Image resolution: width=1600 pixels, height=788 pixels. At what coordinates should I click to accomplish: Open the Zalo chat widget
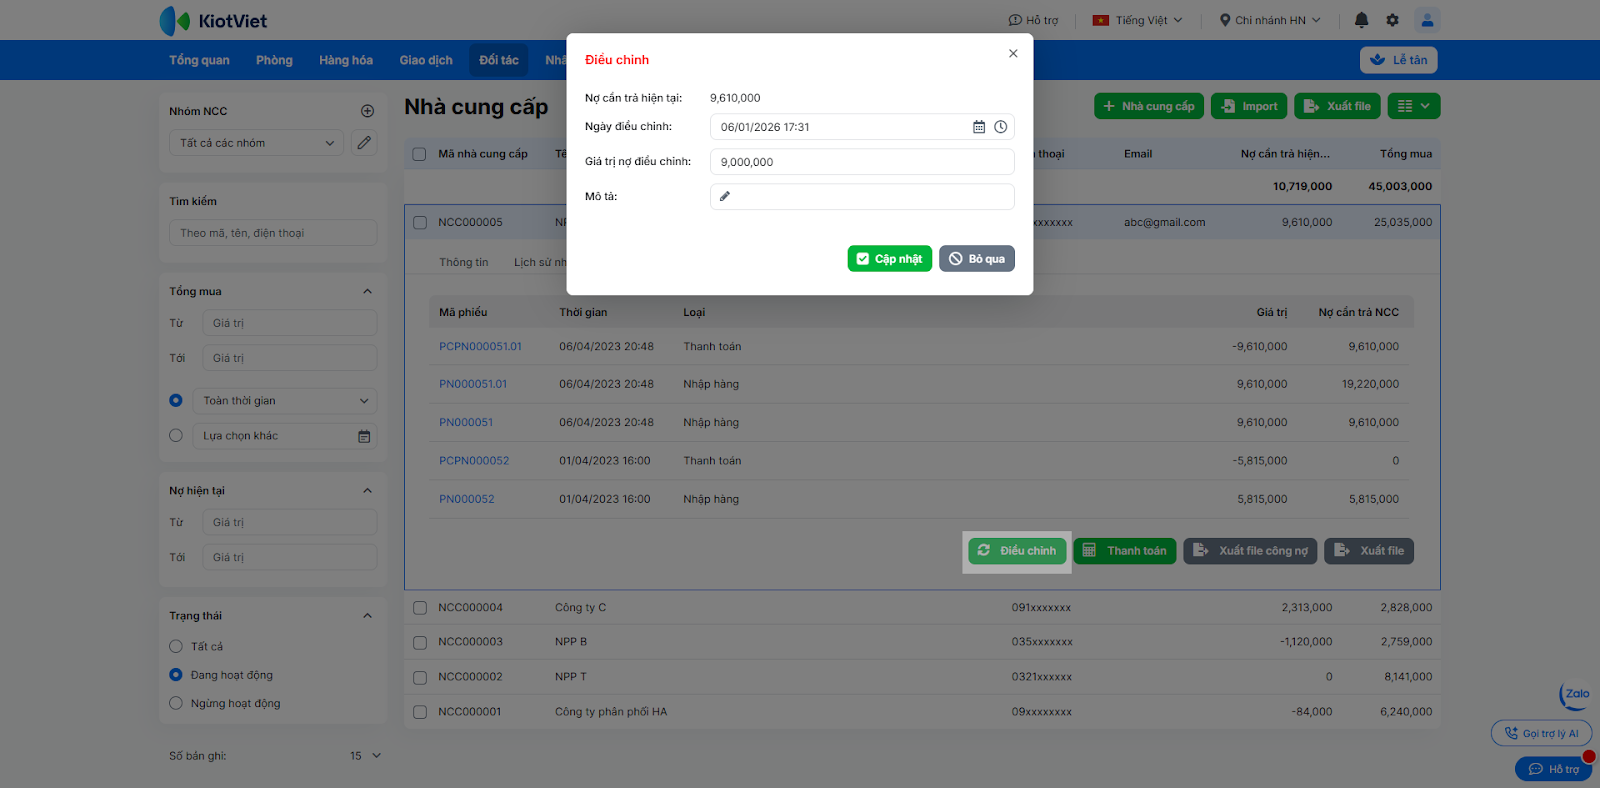1575,695
